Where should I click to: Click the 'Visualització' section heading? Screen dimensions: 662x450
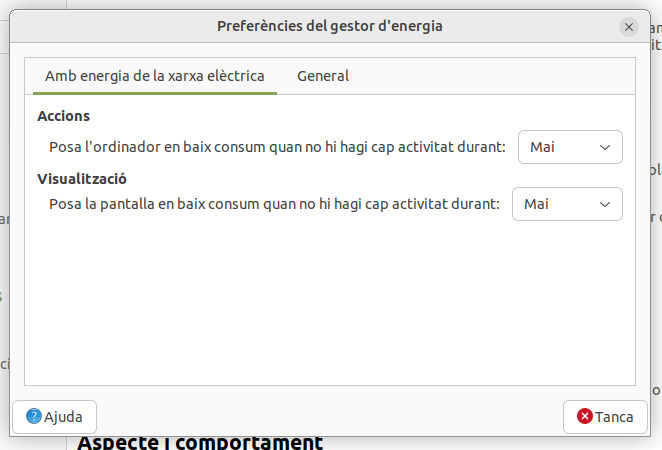coord(82,178)
